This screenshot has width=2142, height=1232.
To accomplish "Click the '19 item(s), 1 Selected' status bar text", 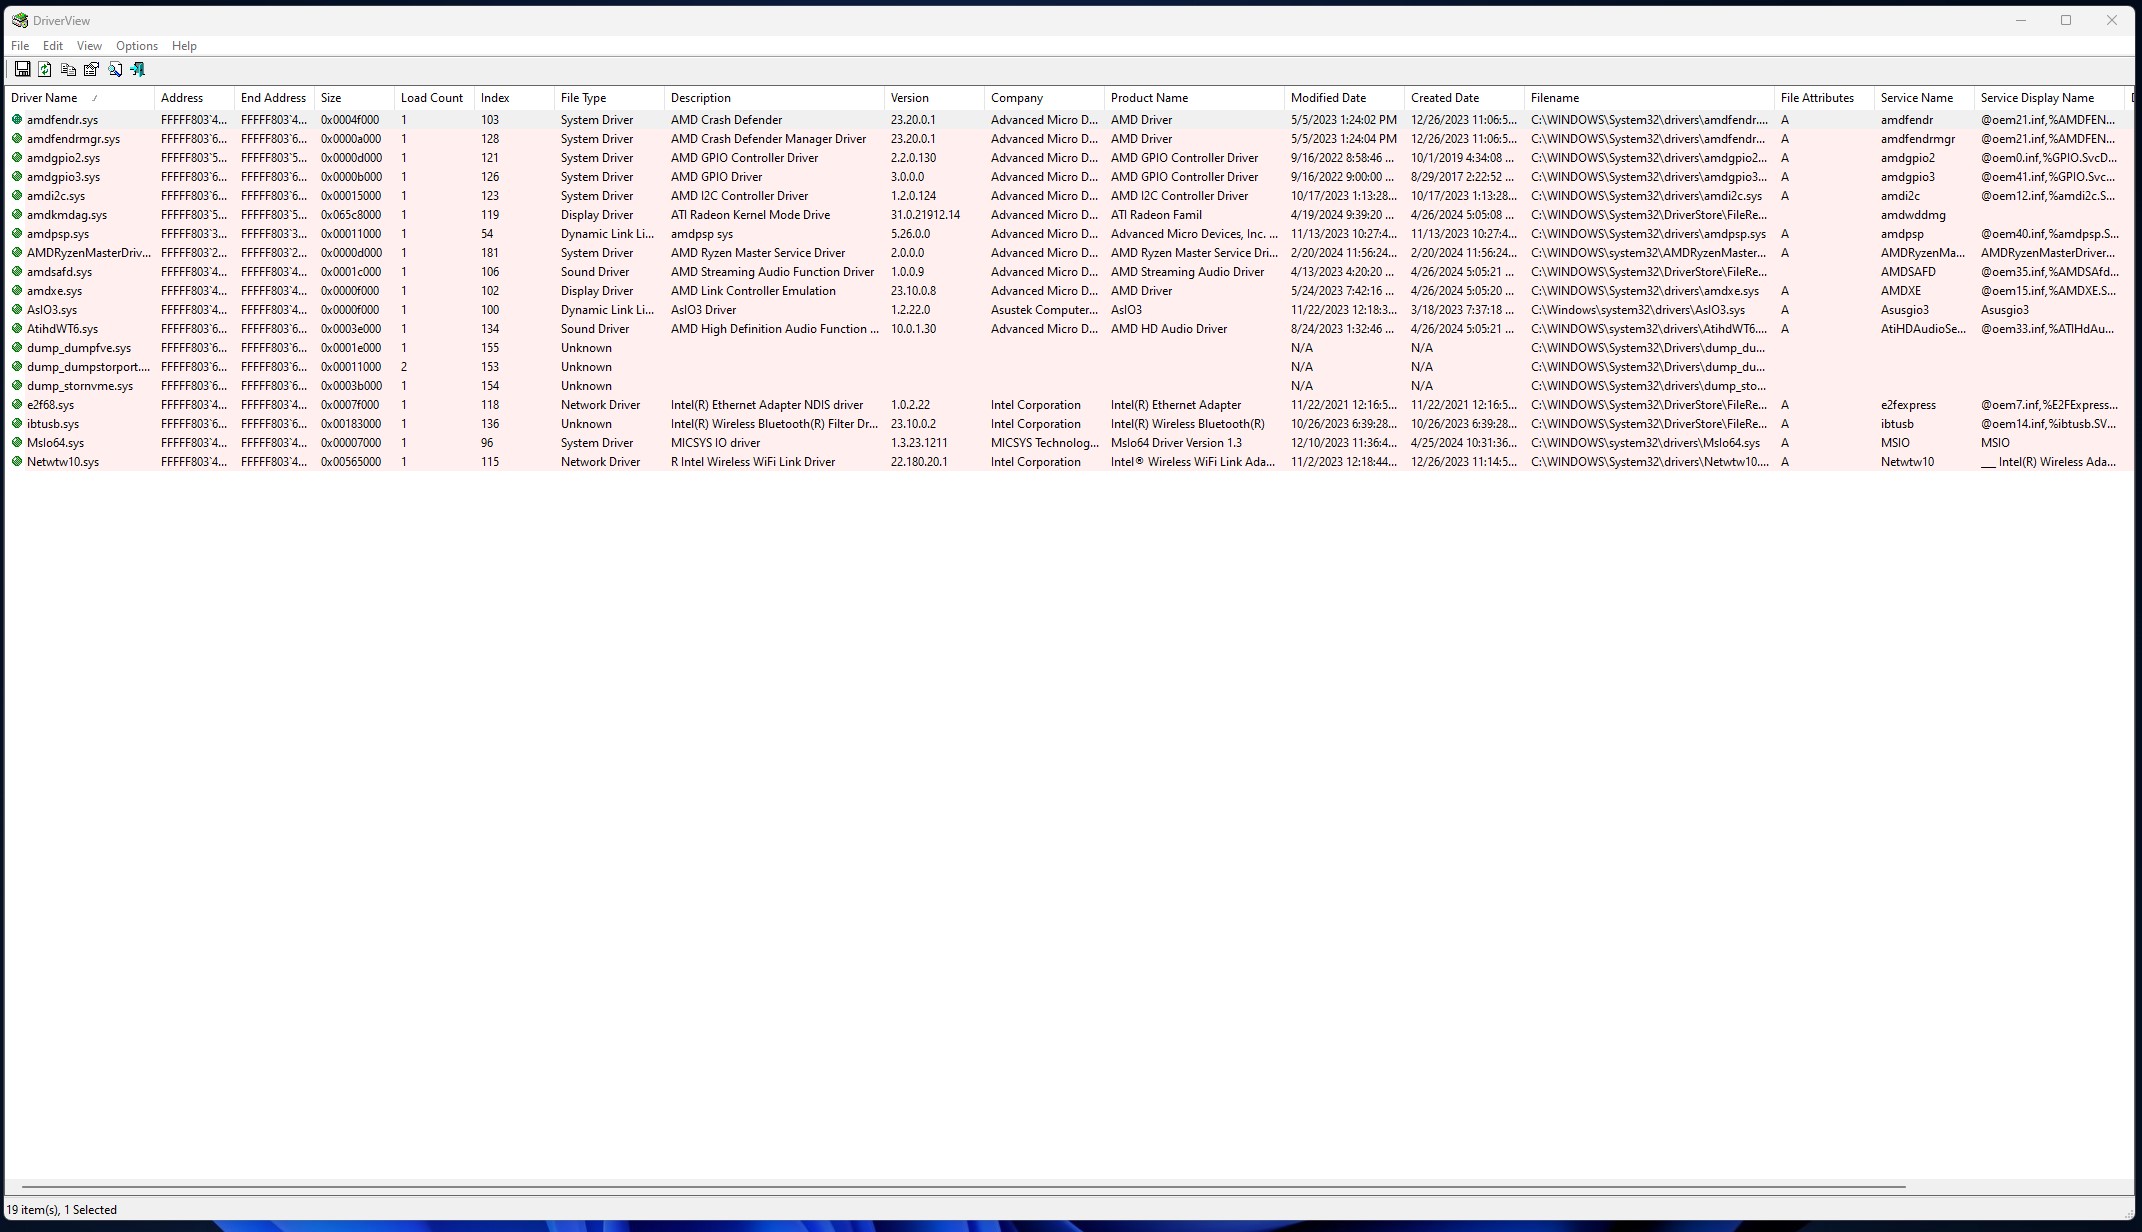I will [x=62, y=1210].
